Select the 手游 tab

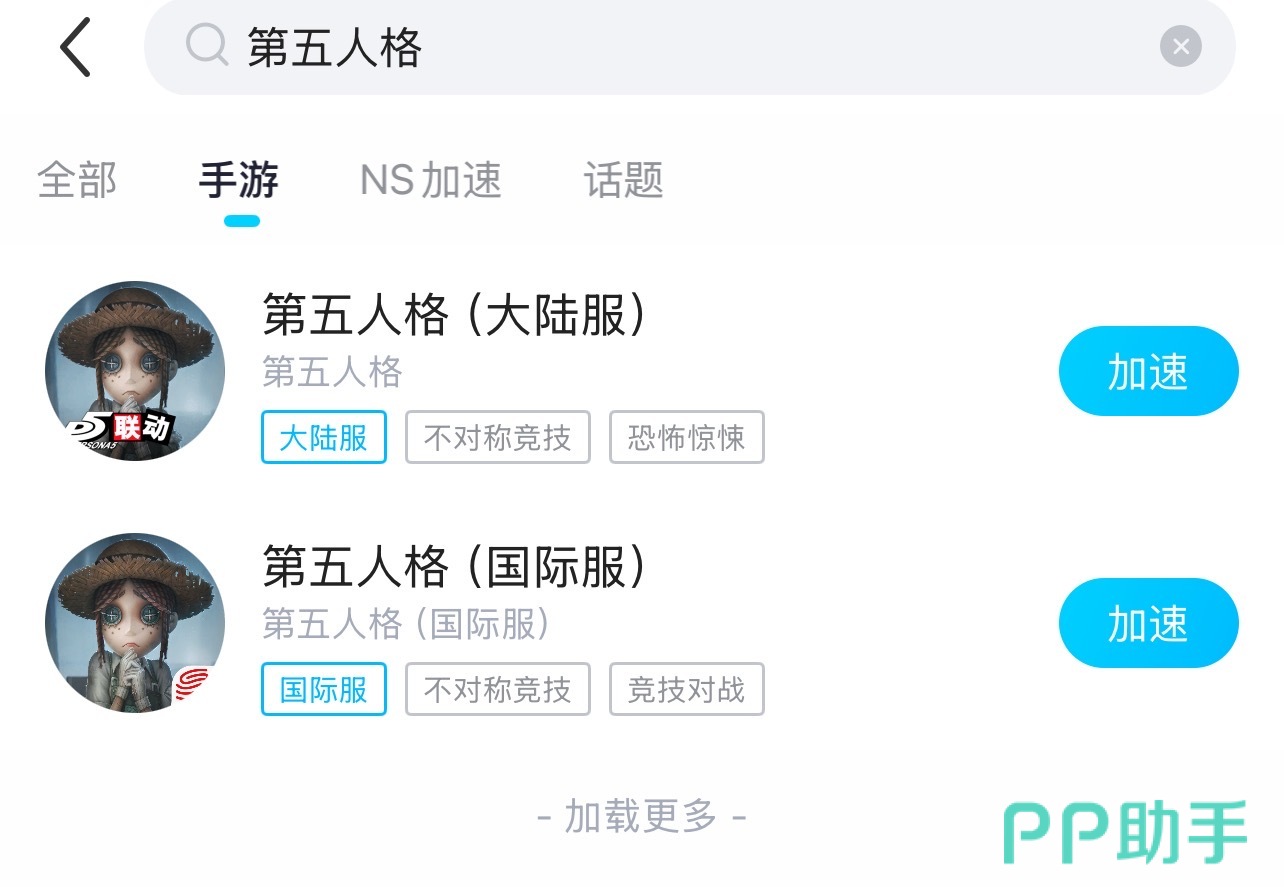coord(239,181)
